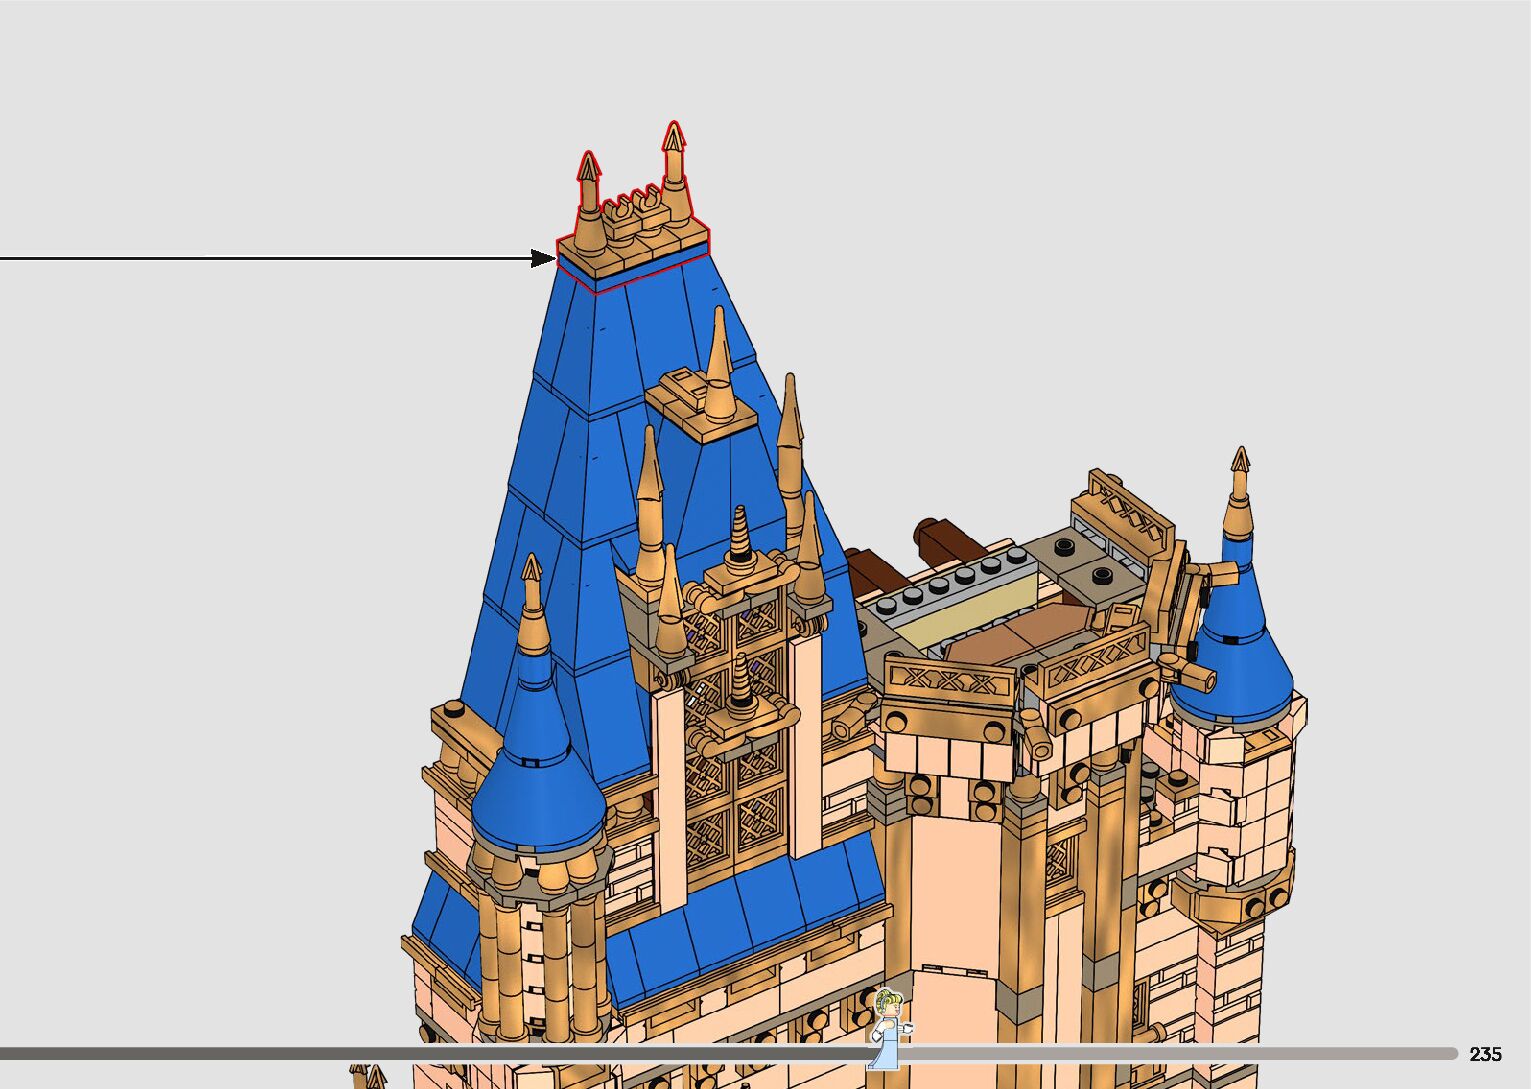Viewport: 1531px width, 1089px height.
Task: Select the red-outlined rooftop crown assembly
Action: pos(634,240)
